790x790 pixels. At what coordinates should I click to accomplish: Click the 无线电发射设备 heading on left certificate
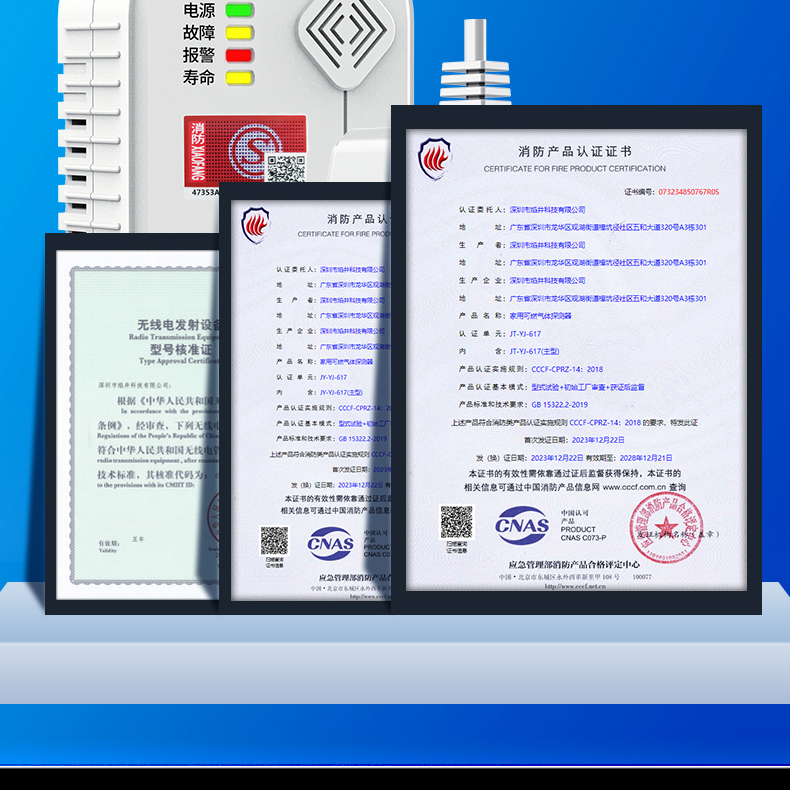[178, 325]
